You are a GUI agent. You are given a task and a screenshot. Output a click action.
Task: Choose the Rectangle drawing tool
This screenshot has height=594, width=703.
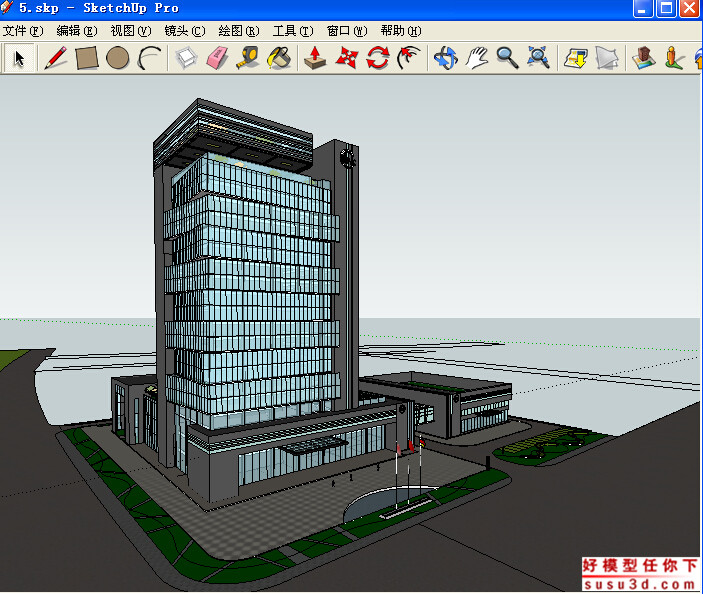87,58
